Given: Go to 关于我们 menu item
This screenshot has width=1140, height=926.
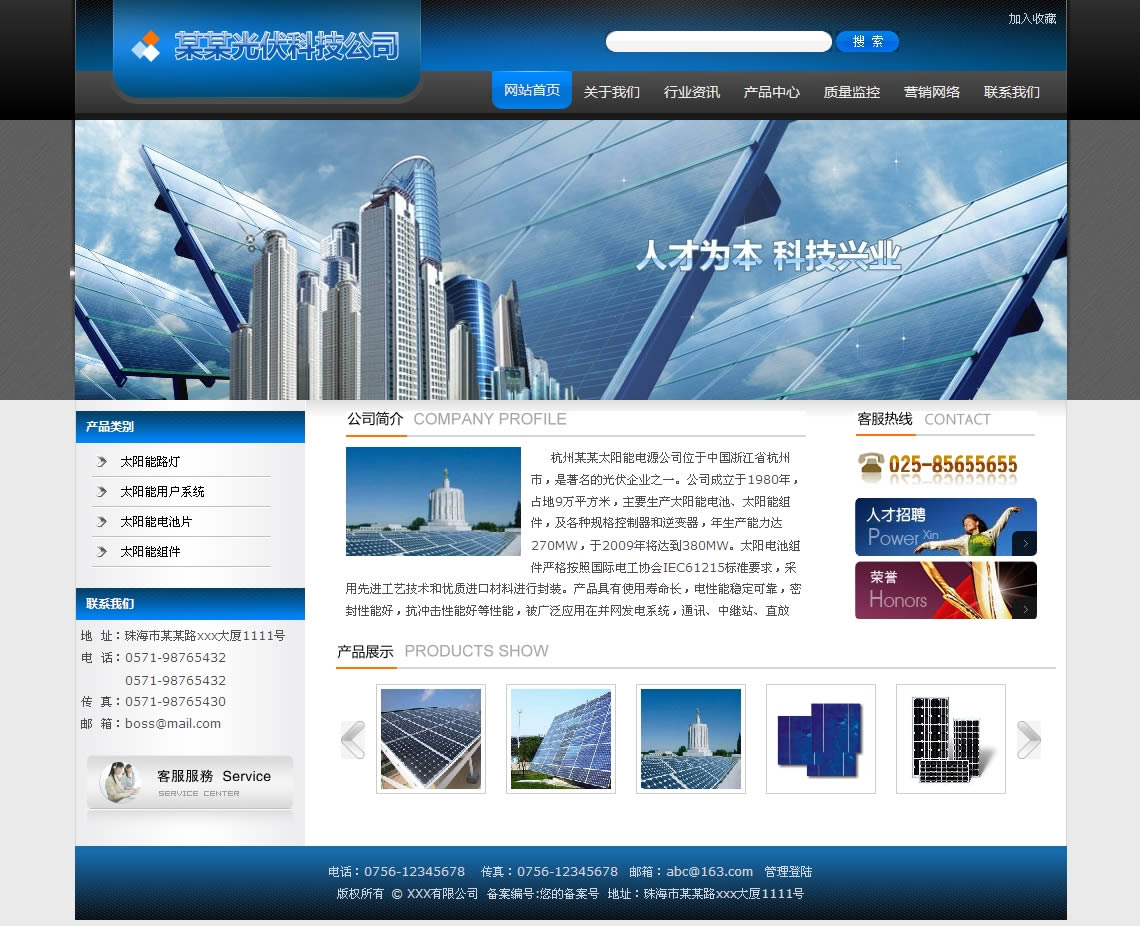Looking at the screenshot, I should click(612, 92).
